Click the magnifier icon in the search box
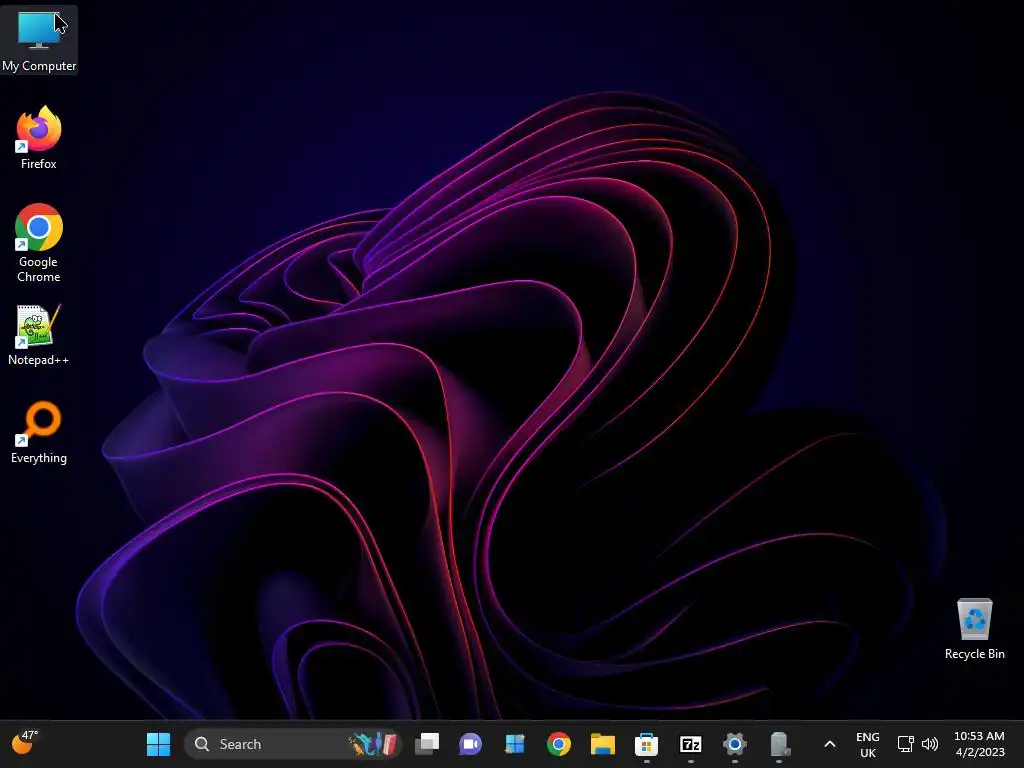 pyautogui.click(x=202, y=744)
